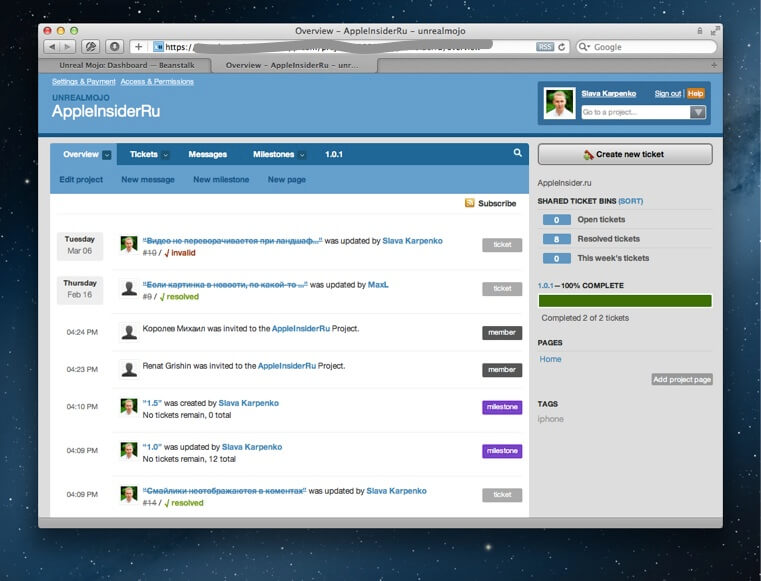Open This week's tickets bin
761x581 pixels.
pos(613,258)
